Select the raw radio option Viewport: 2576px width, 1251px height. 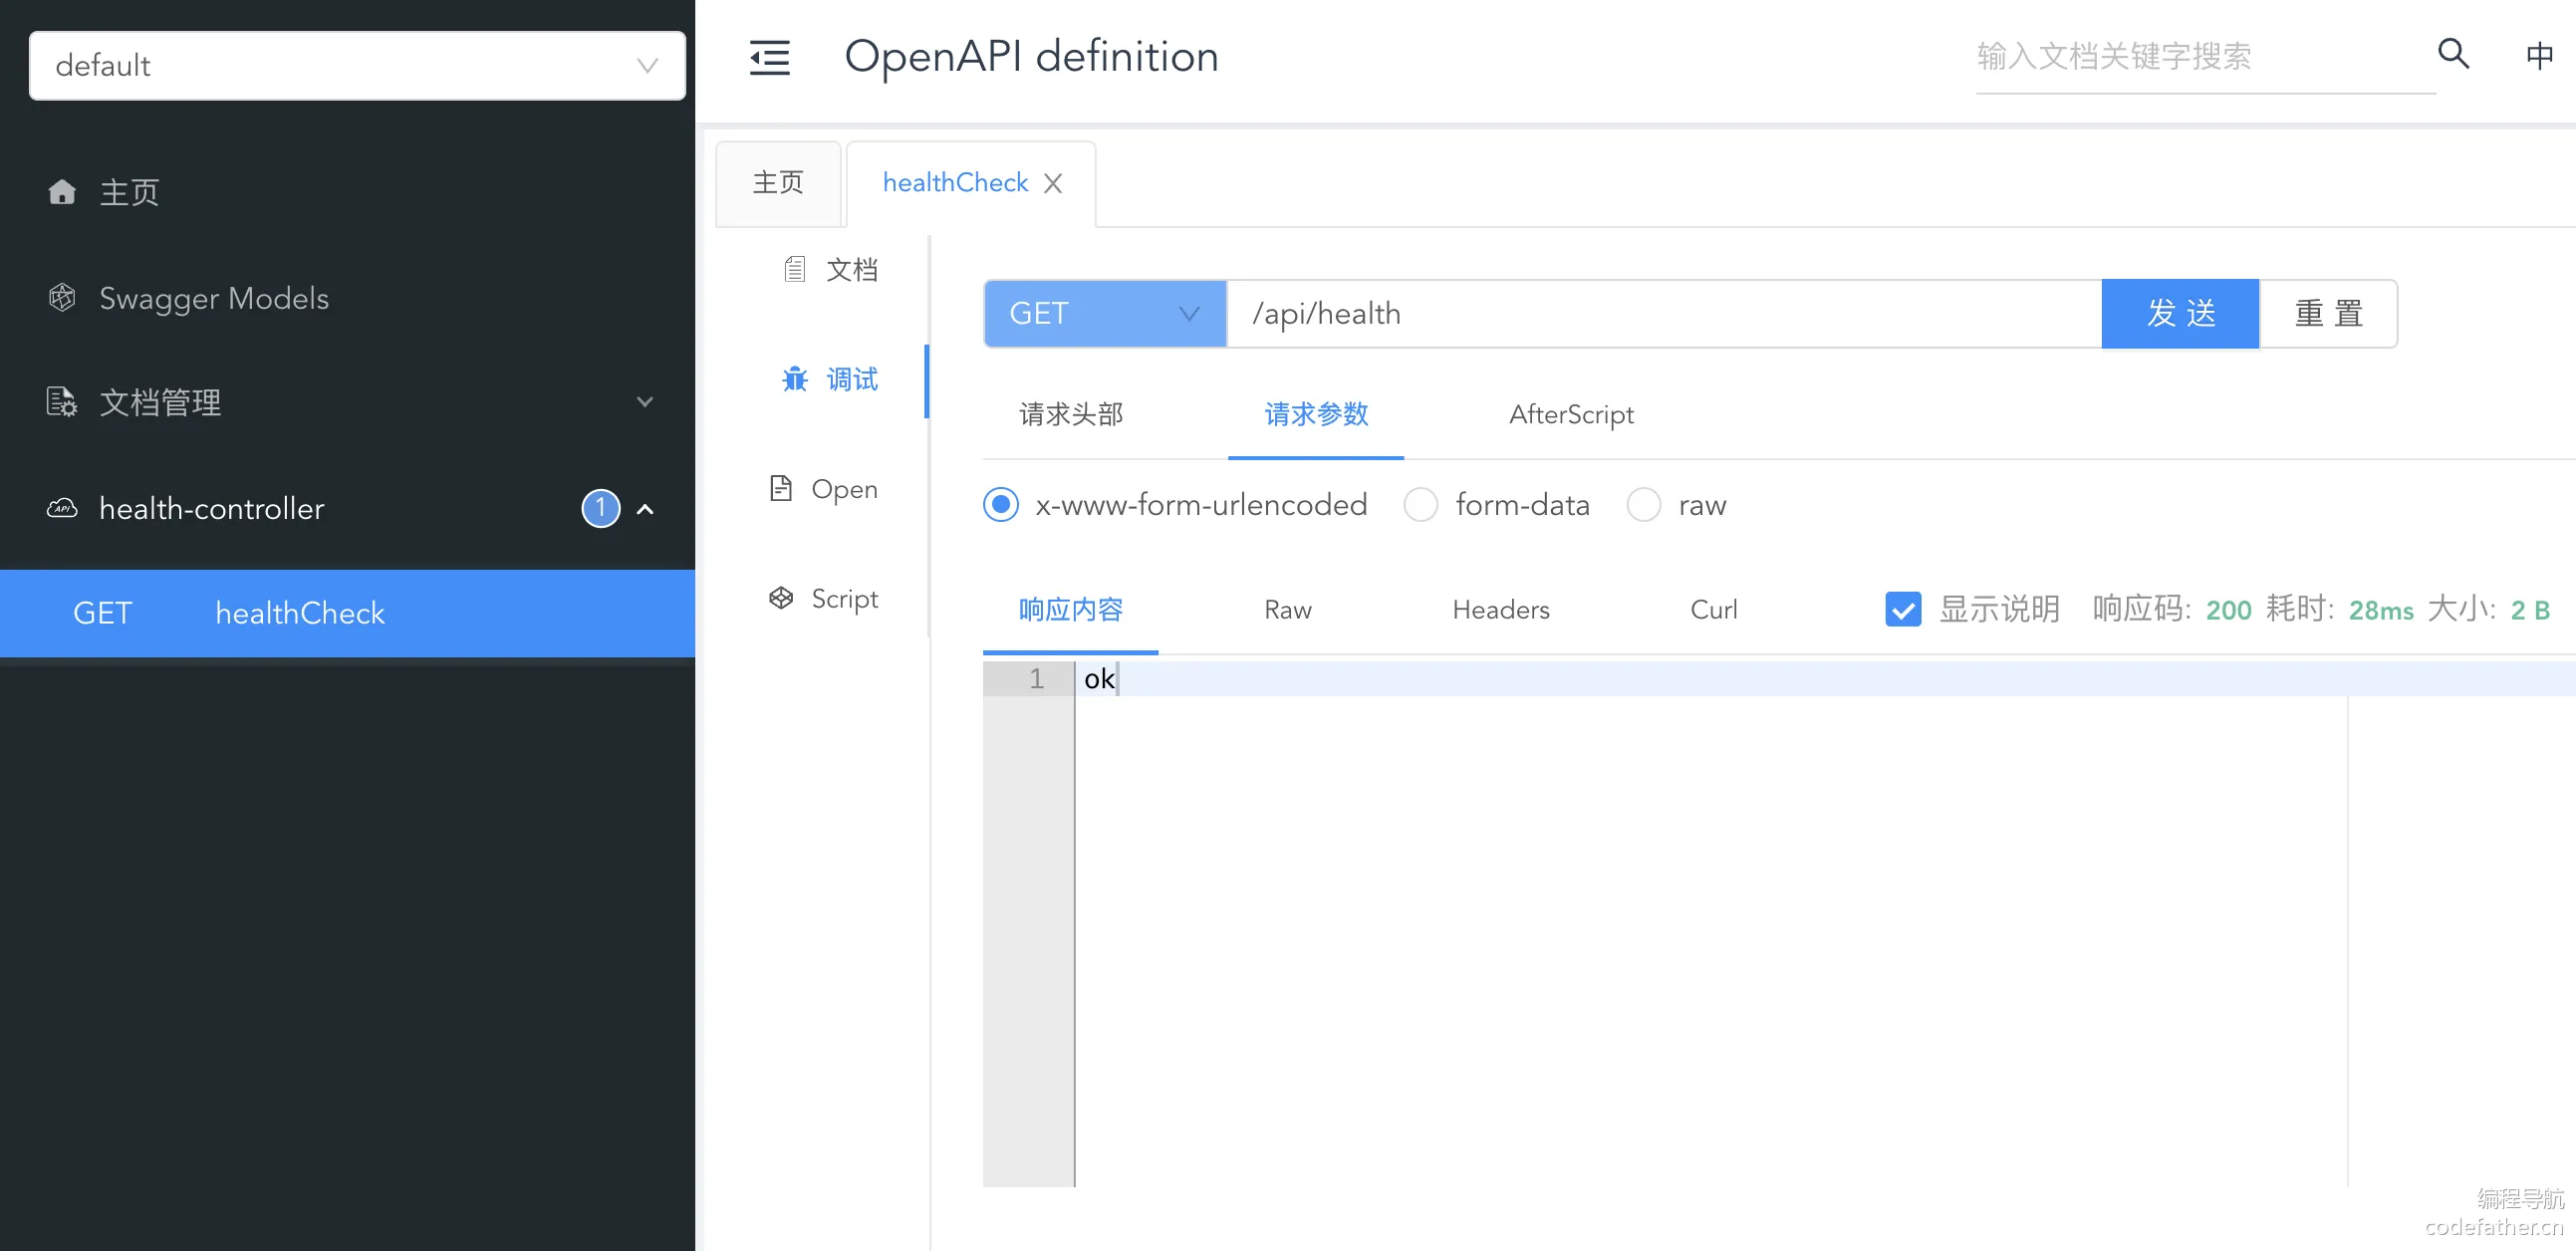point(1643,504)
